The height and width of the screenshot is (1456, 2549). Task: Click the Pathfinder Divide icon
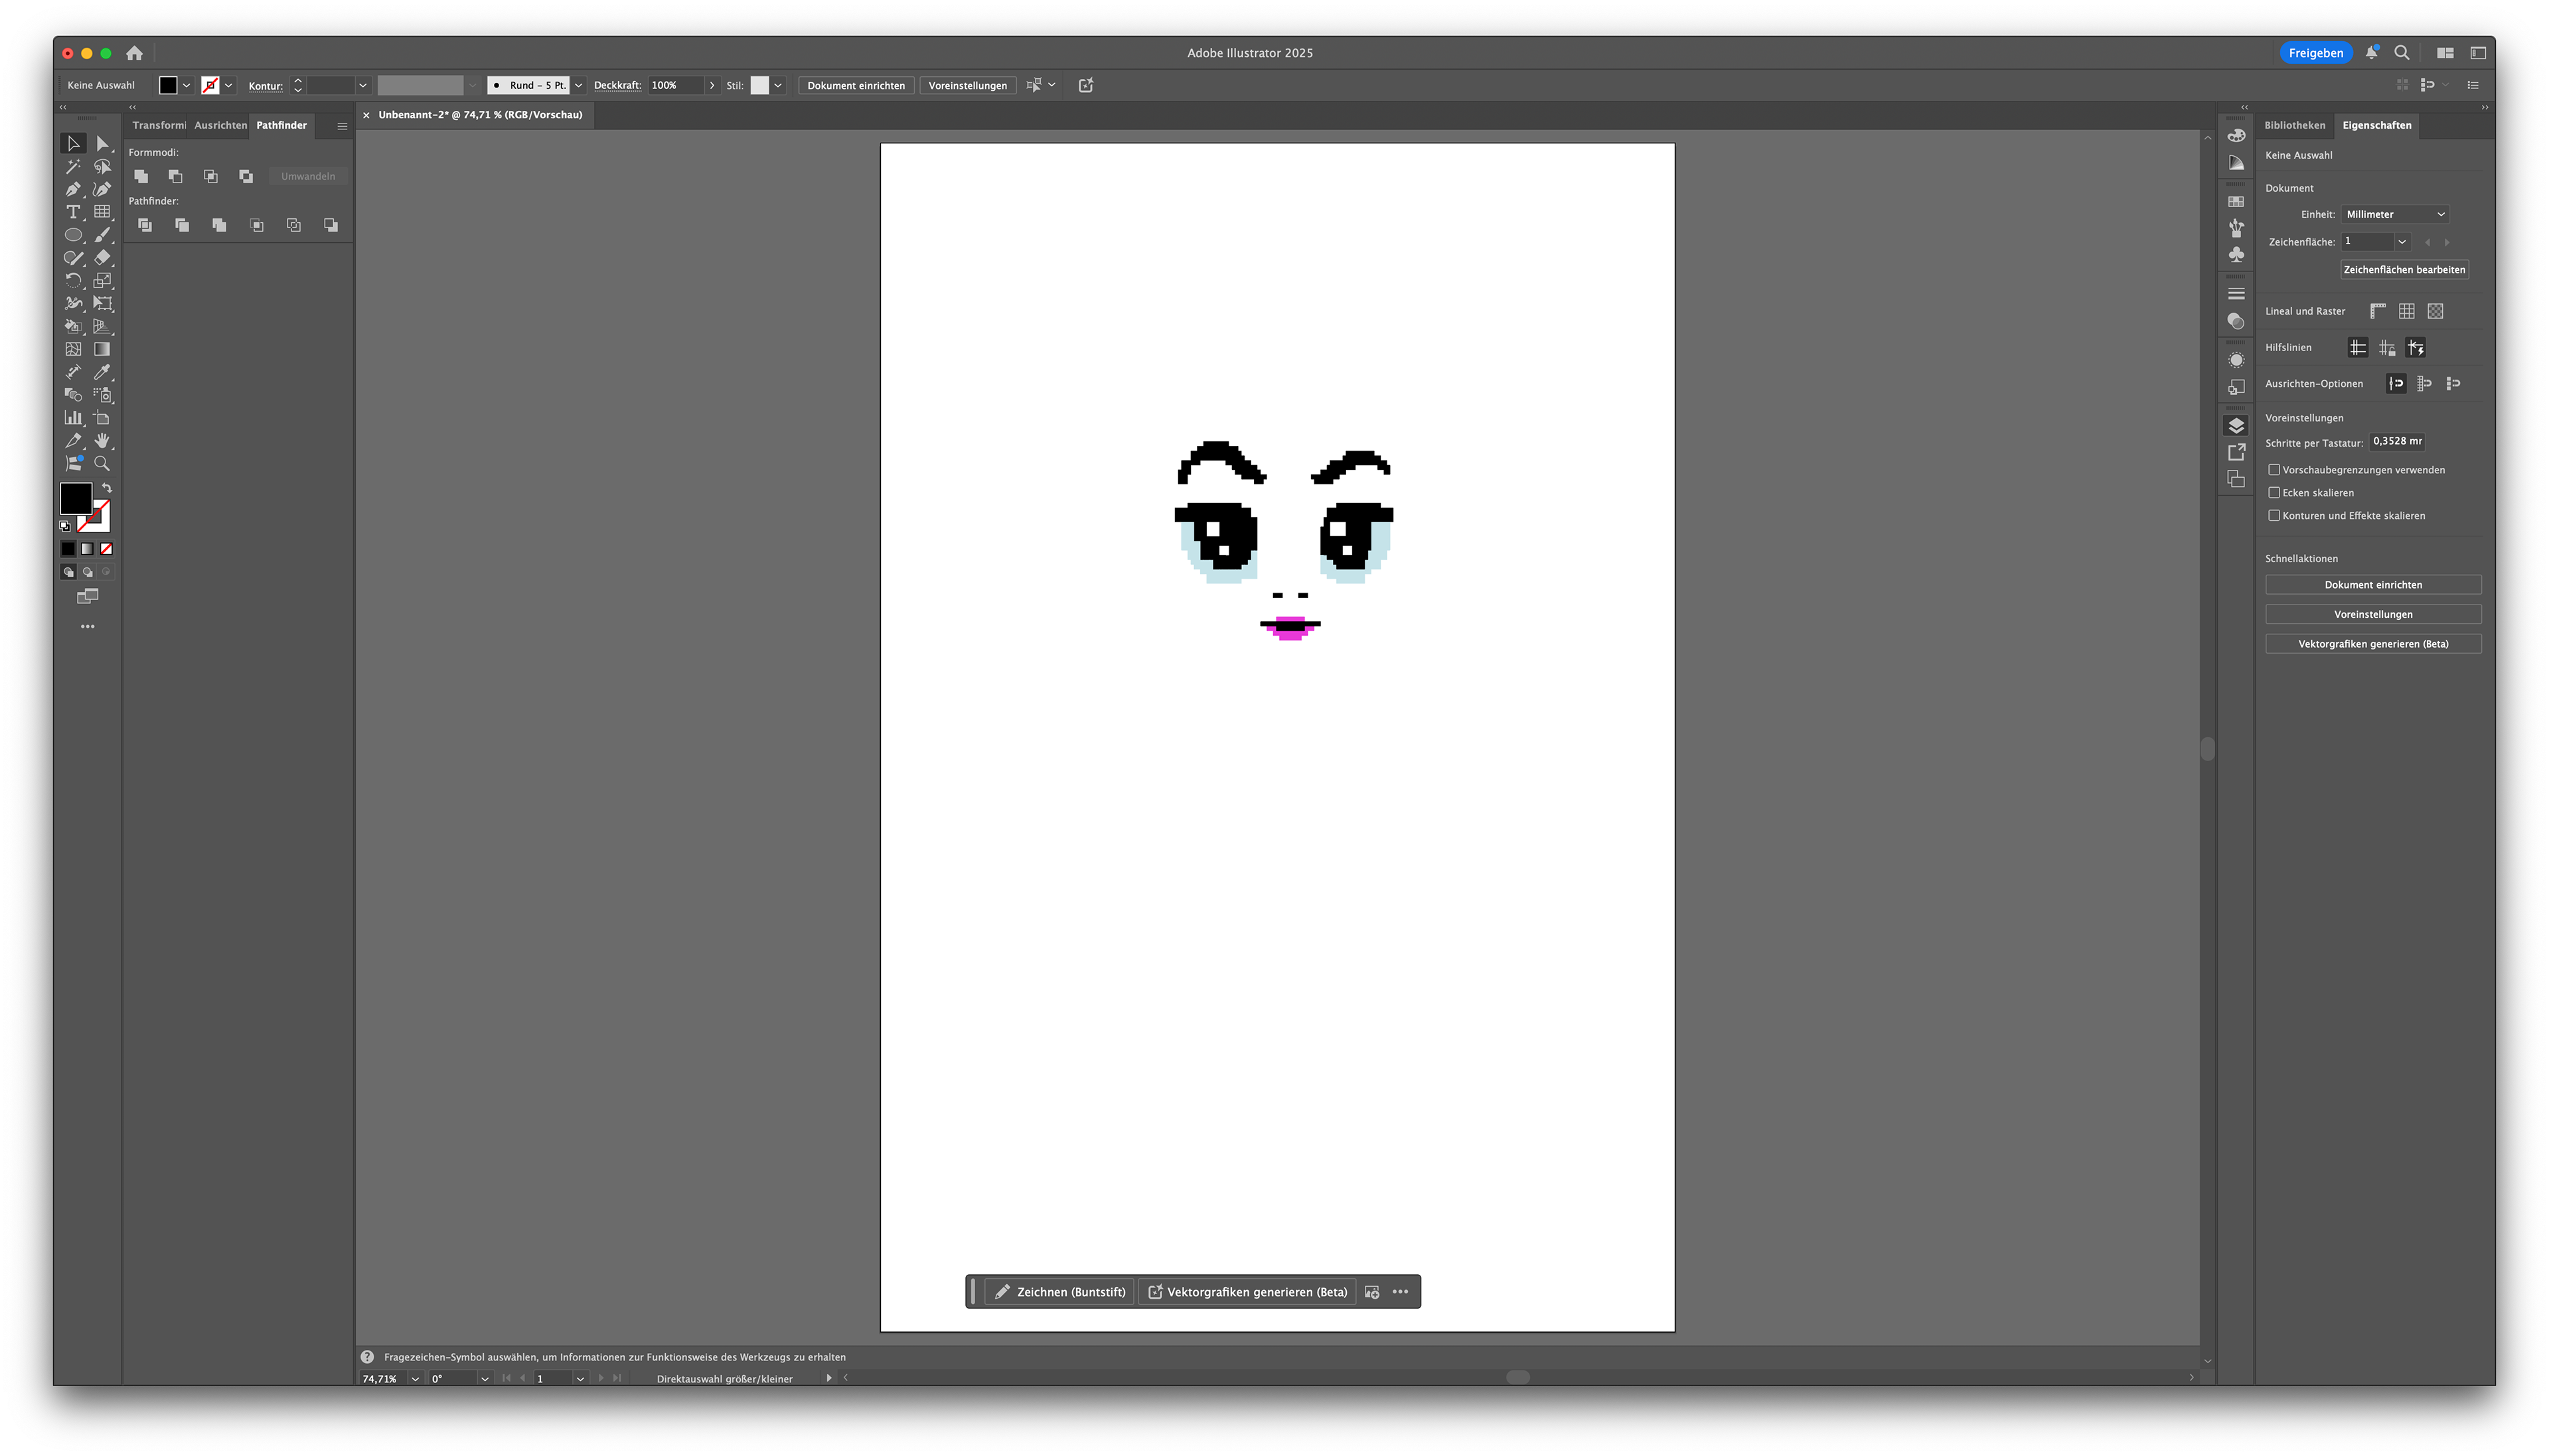coord(145,225)
